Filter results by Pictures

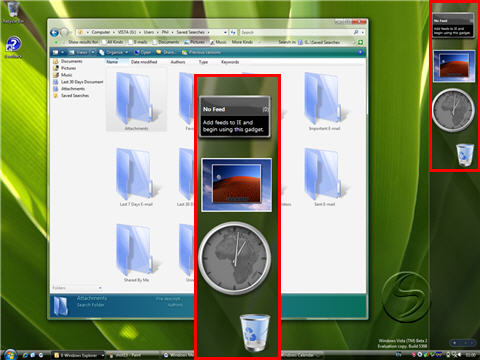(x=195, y=42)
